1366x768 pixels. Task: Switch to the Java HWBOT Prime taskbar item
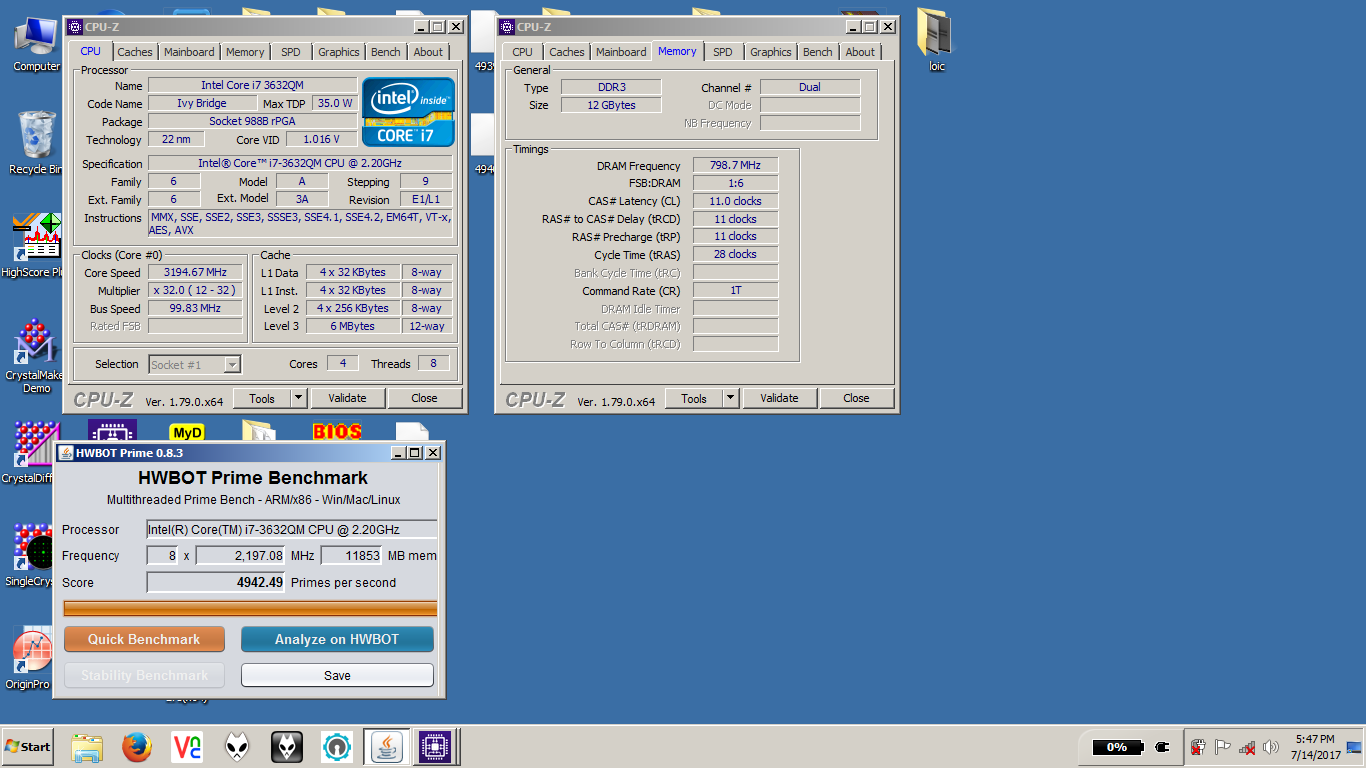pos(385,747)
